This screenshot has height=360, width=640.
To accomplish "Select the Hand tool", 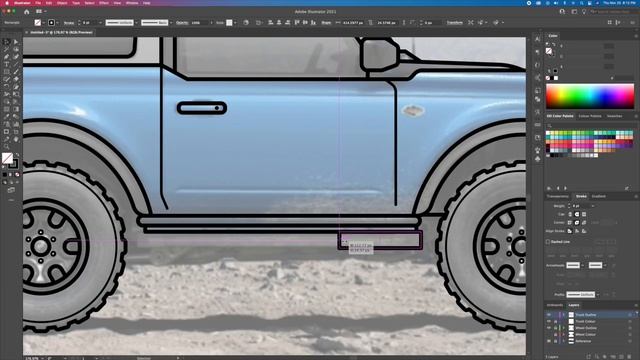I will coord(16,138).
